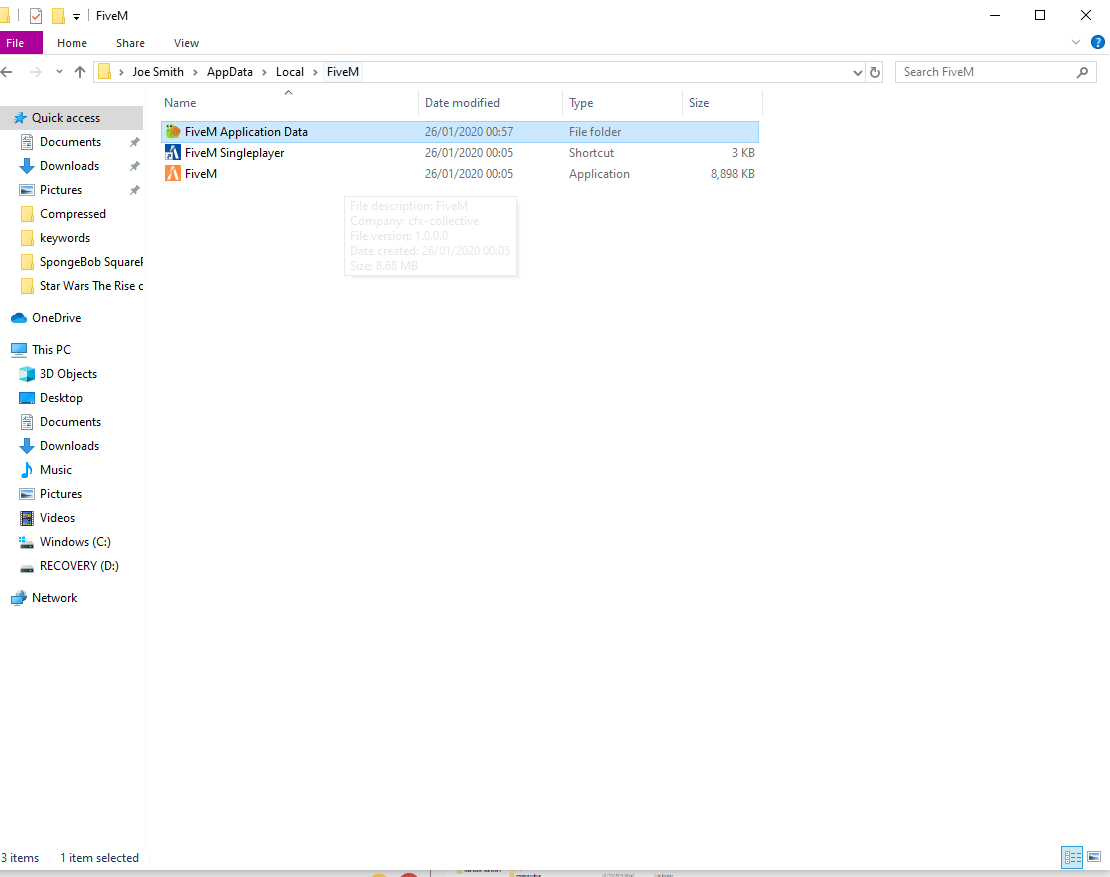Select the details view in the status bar
The image size is (1110, 877).
(x=1072, y=857)
